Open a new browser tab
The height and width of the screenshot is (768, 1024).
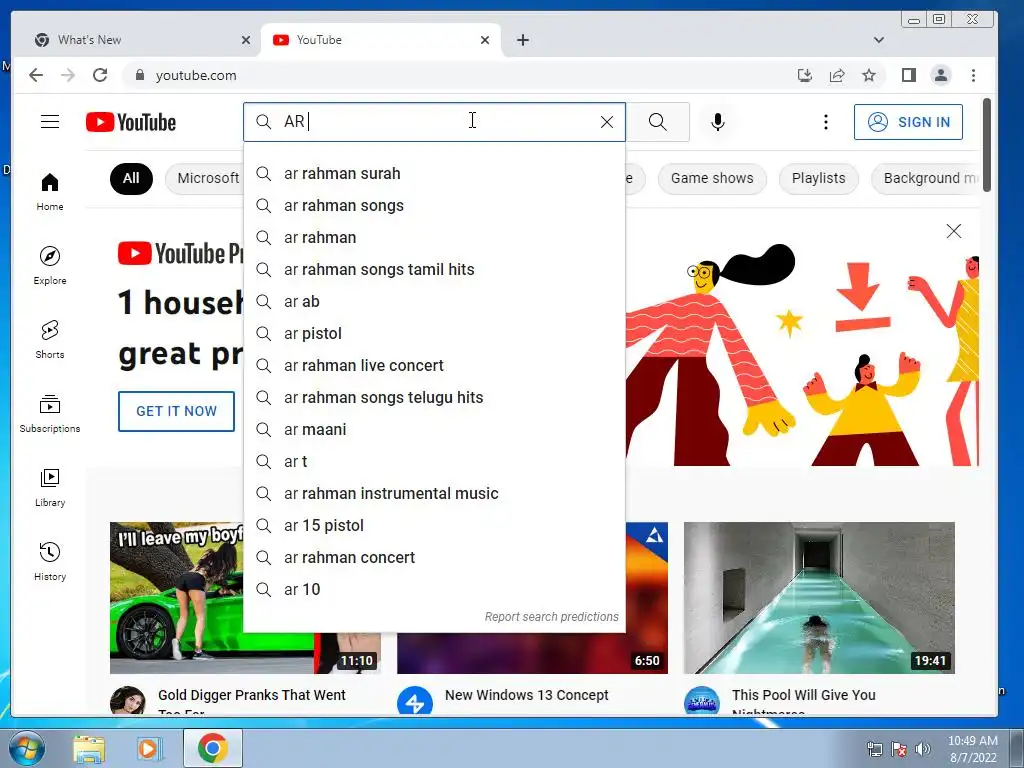(x=522, y=40)
